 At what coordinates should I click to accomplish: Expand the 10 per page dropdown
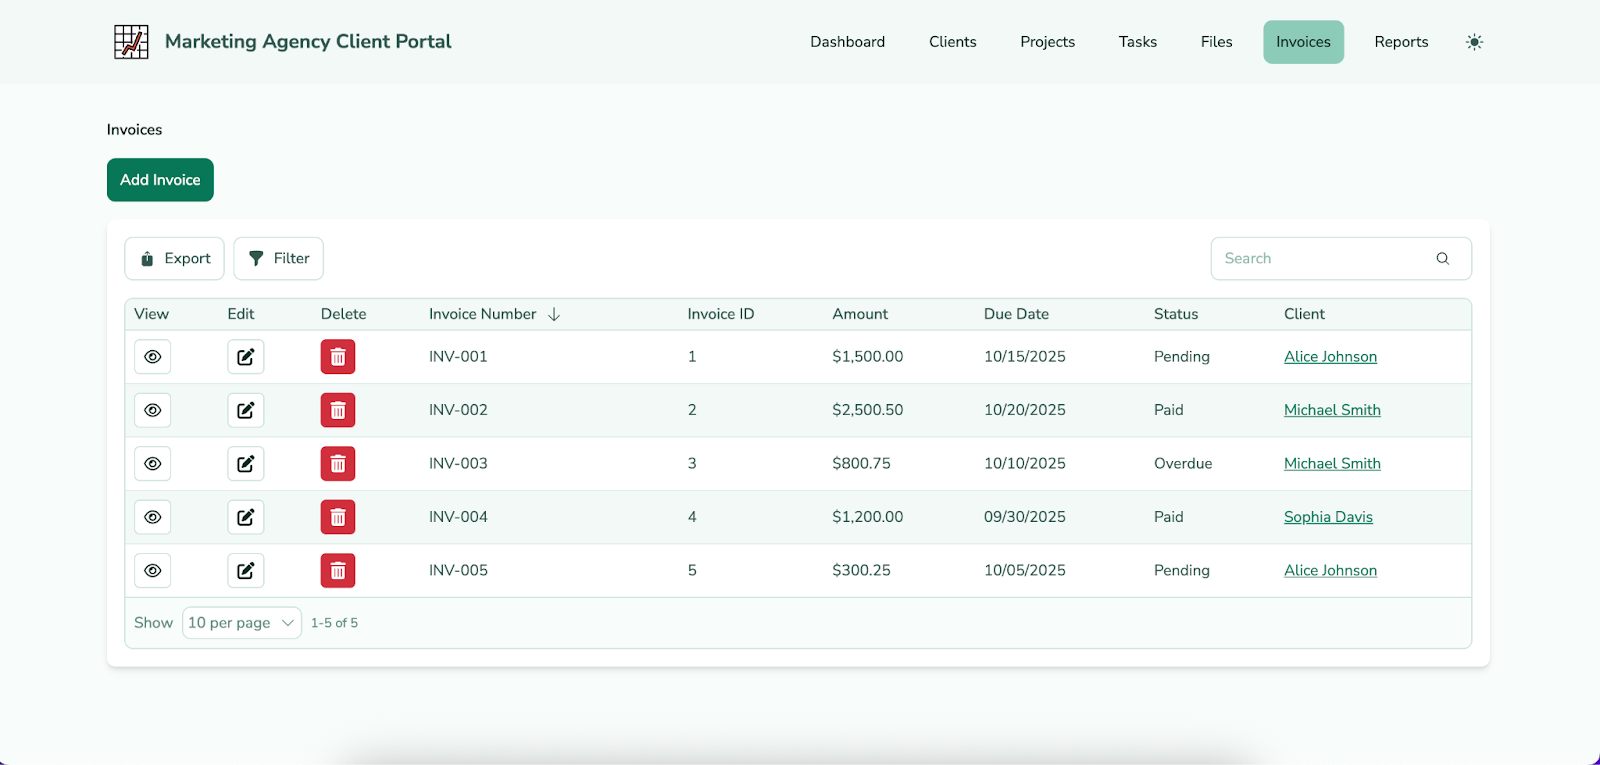[241, 623]
